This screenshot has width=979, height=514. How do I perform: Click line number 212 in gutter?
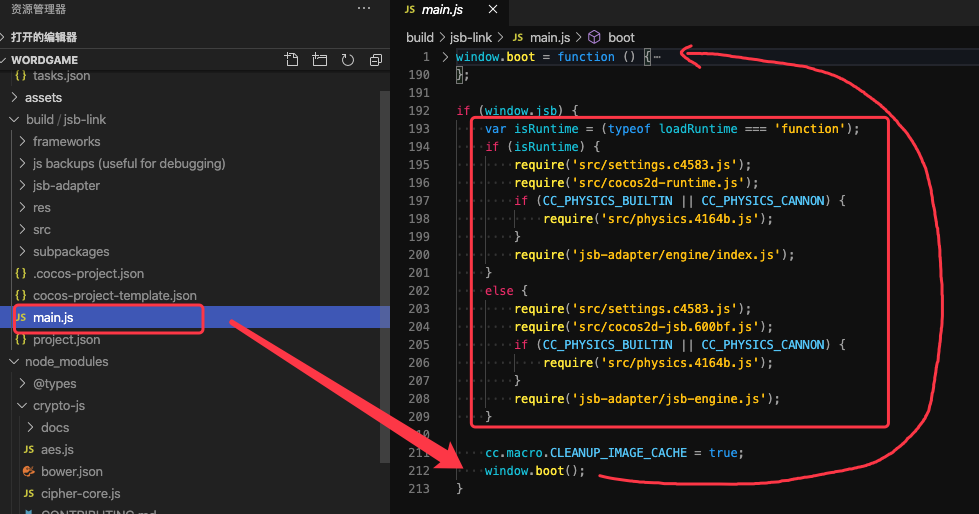tap(419, 471)
